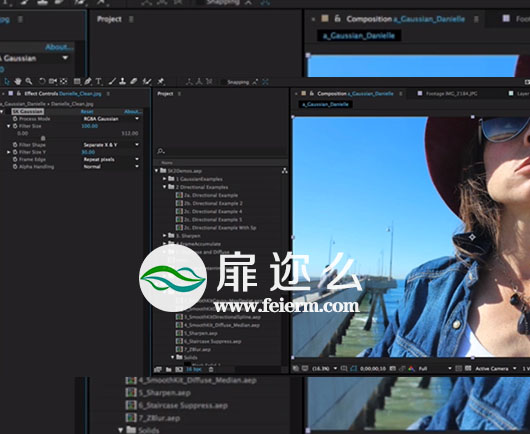Collapse the Filter Size property twirl

coord(8,126)
